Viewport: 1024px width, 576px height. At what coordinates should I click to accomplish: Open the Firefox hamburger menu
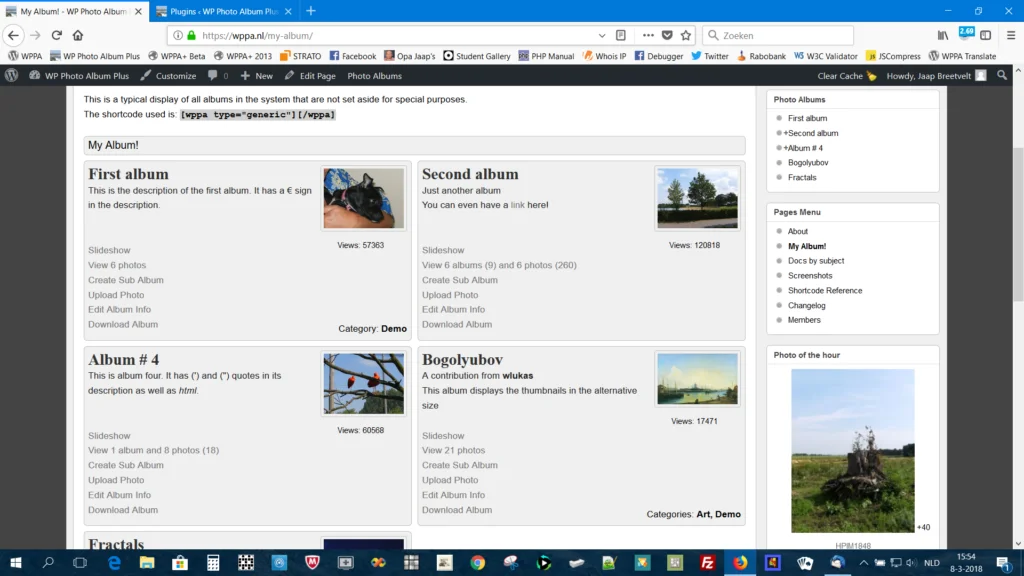tap(1010, 35)
